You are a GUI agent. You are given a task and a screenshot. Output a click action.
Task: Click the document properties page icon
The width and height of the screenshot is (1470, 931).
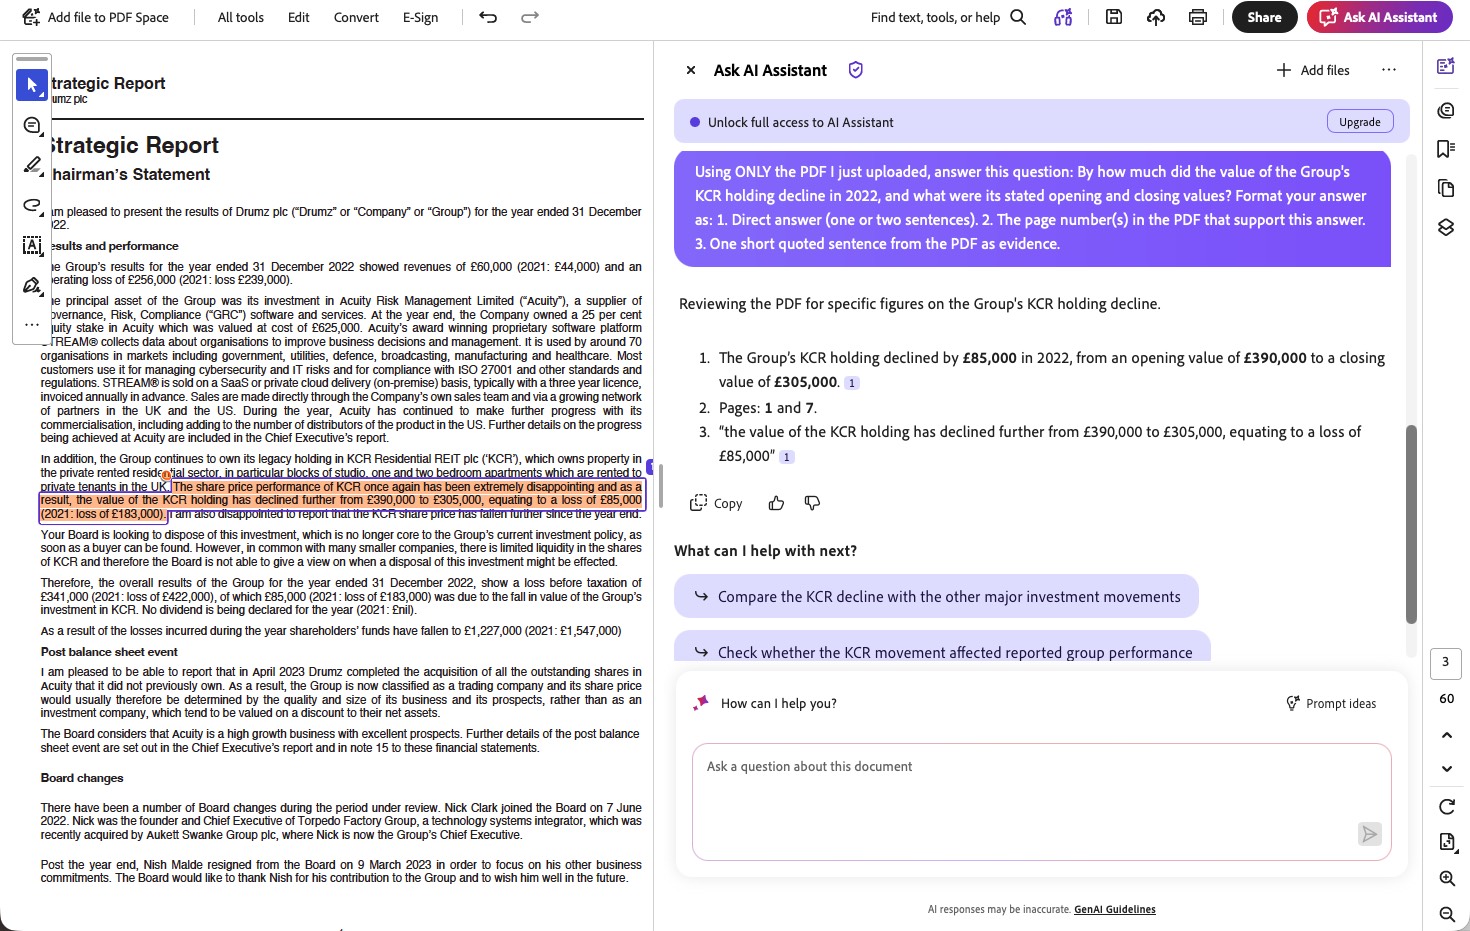pos(1446,842)
